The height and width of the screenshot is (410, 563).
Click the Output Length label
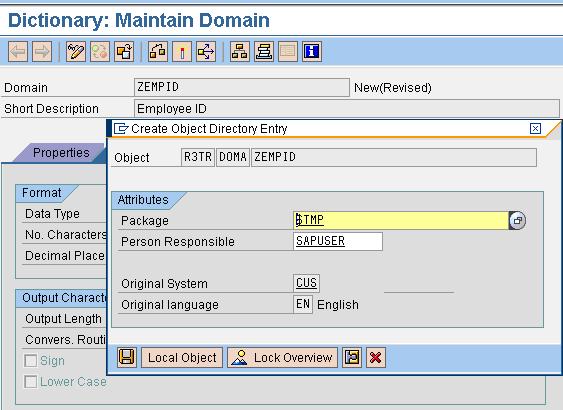pyautogui.click(x=64, y=318)
